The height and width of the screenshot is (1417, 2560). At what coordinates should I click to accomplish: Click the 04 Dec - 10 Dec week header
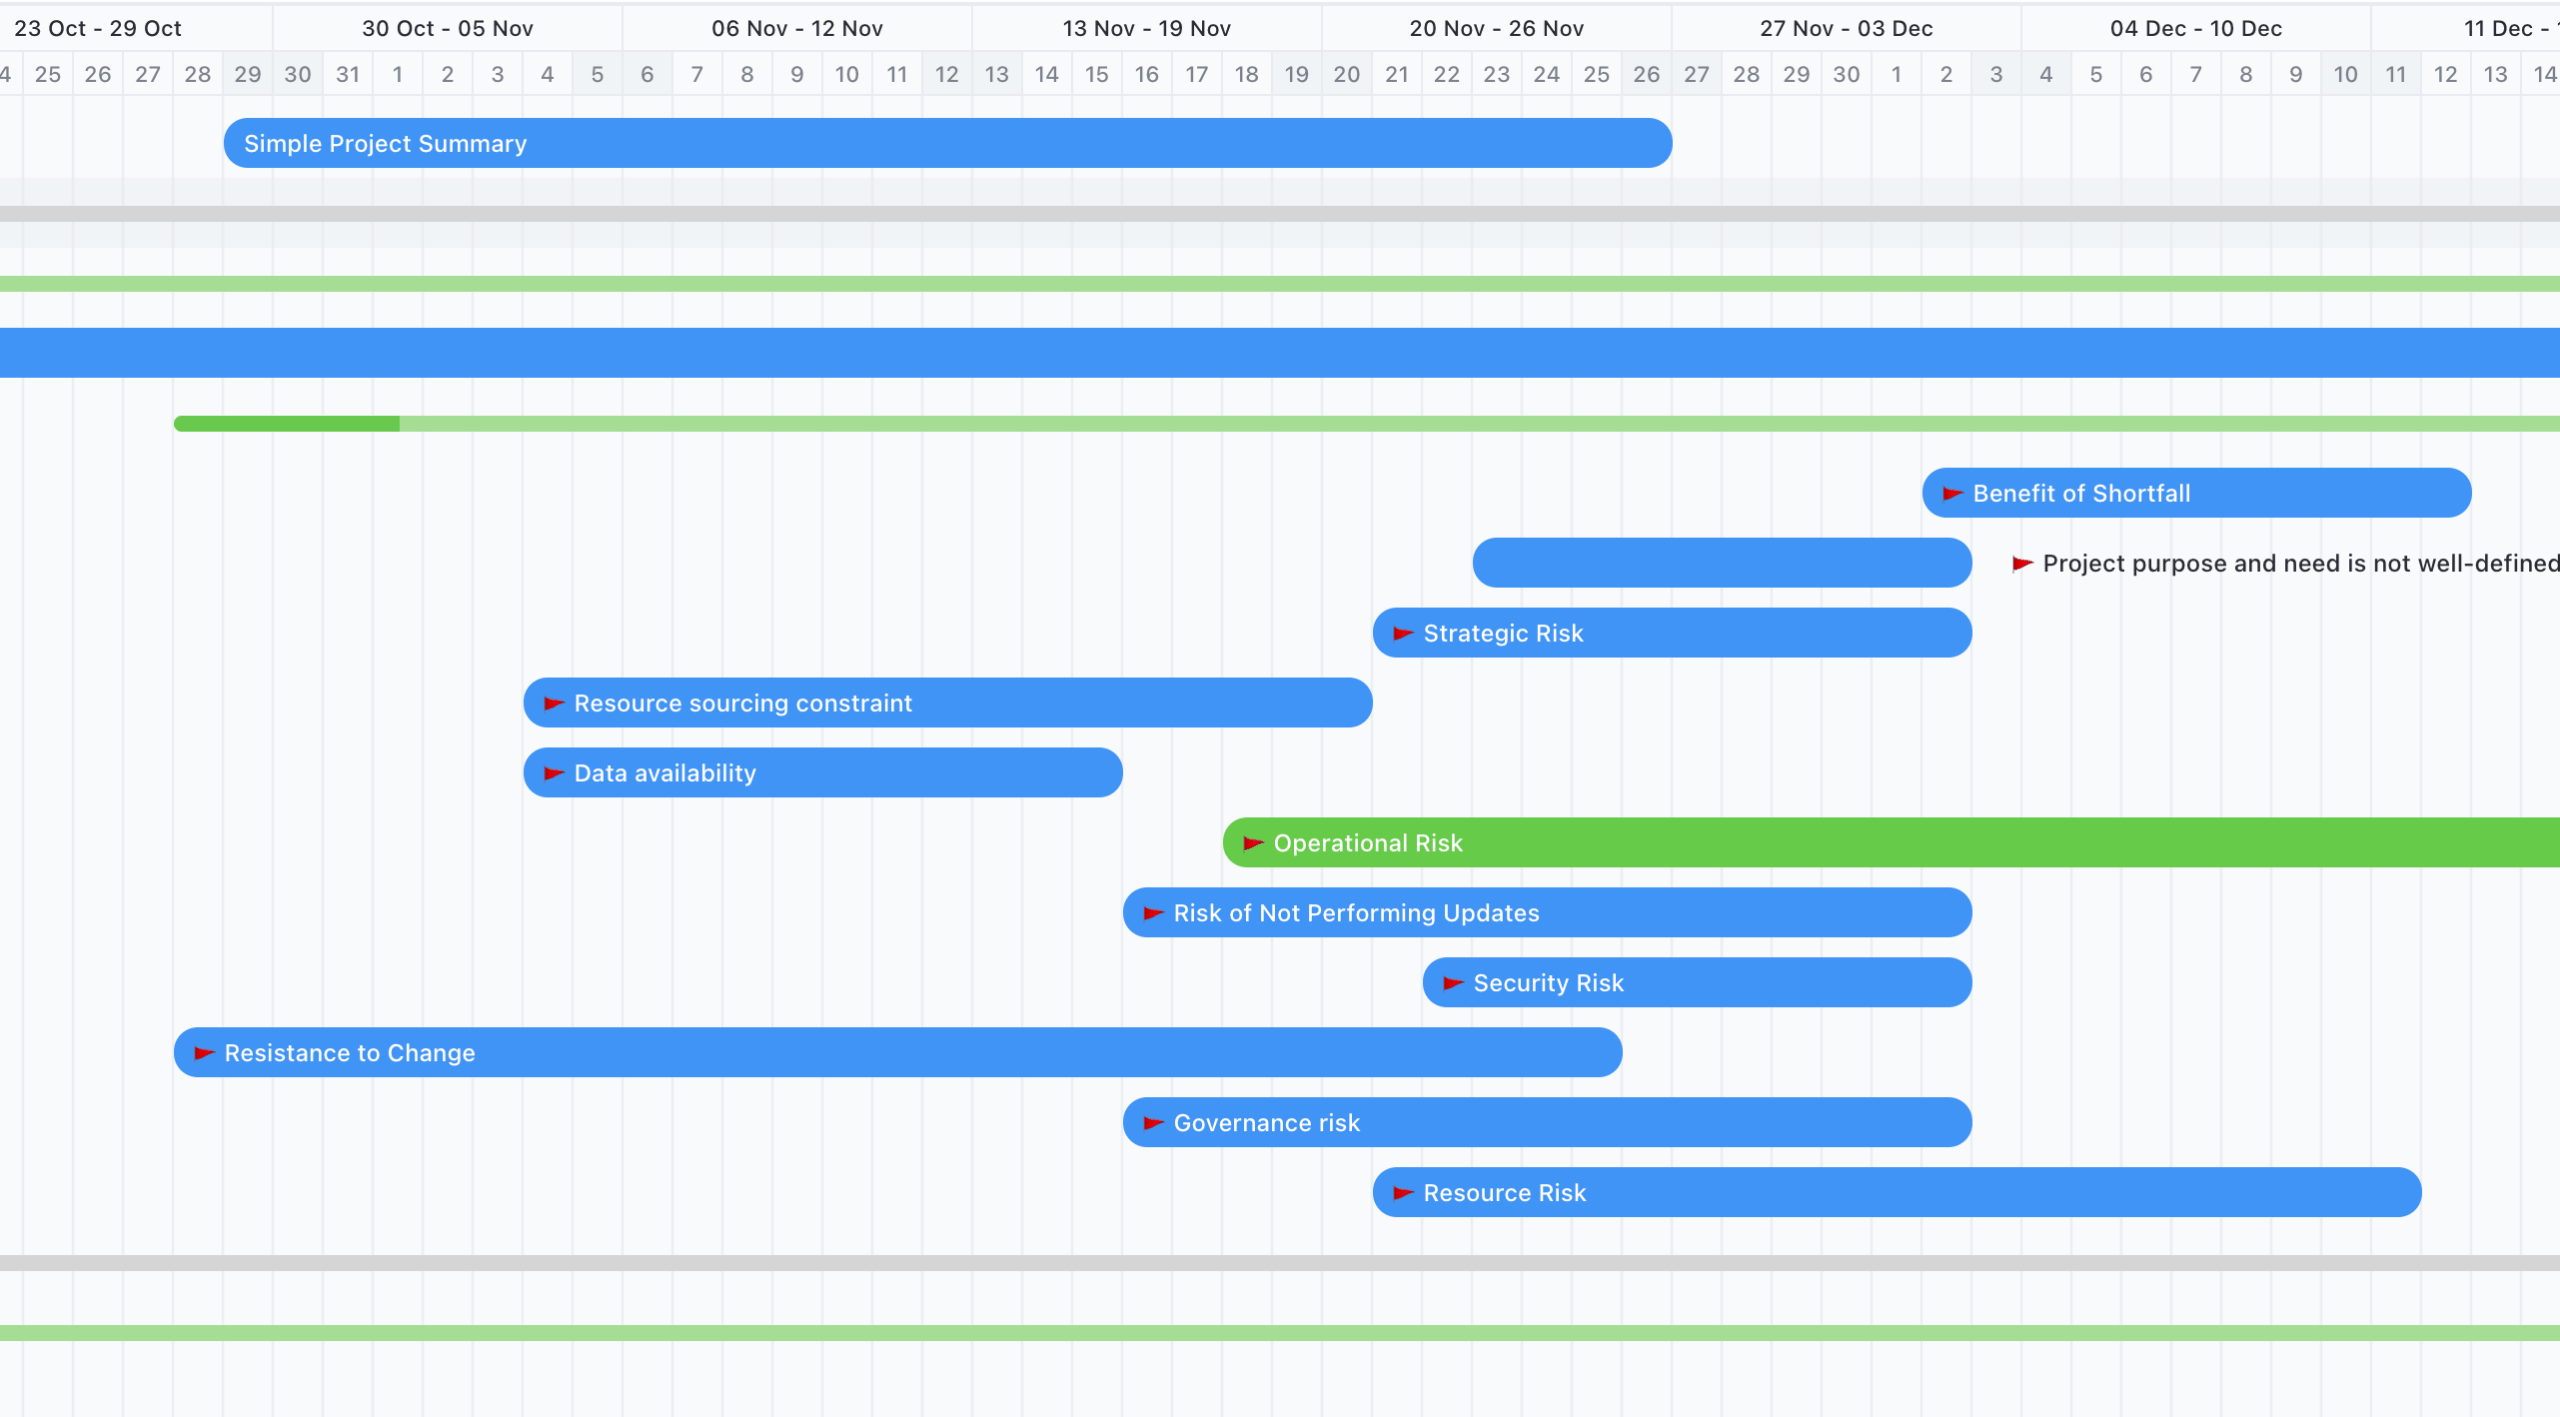2195,27
